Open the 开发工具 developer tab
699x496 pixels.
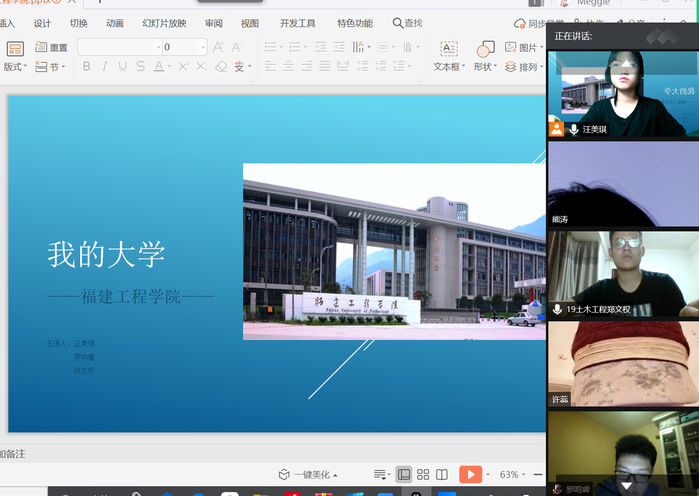pos(297,23)
